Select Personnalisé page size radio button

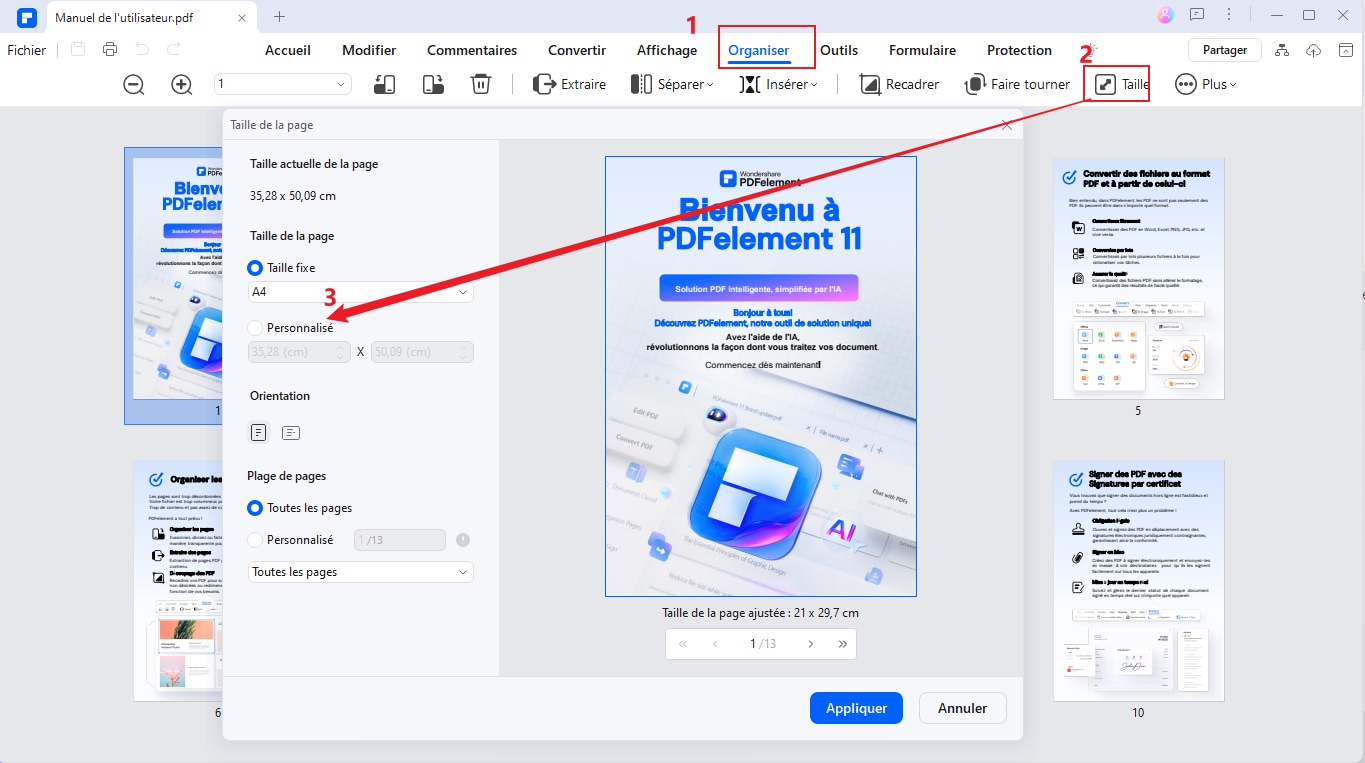point(255,328)
